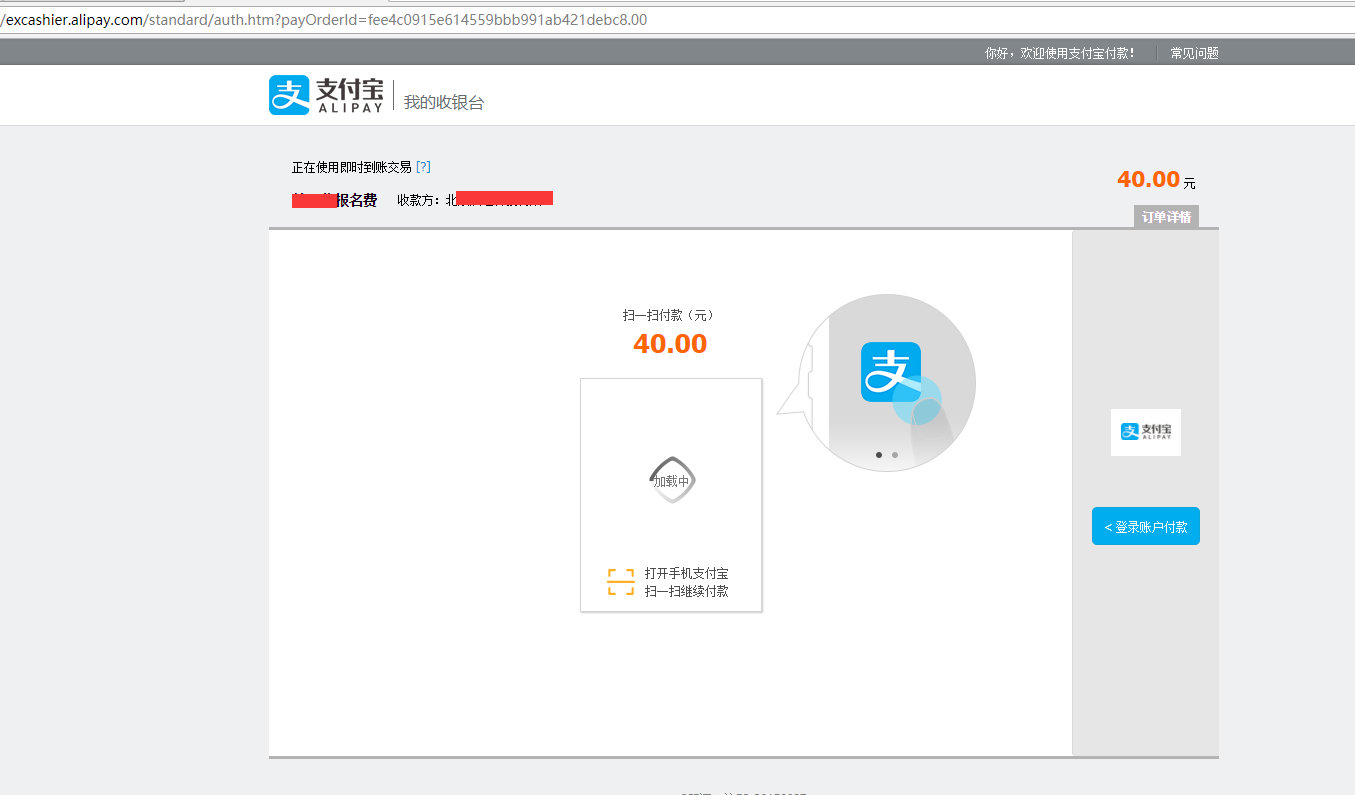Click the 打开手机支付宝 instruction text
Screen dimensions: 1355x795
coord(687,573)
